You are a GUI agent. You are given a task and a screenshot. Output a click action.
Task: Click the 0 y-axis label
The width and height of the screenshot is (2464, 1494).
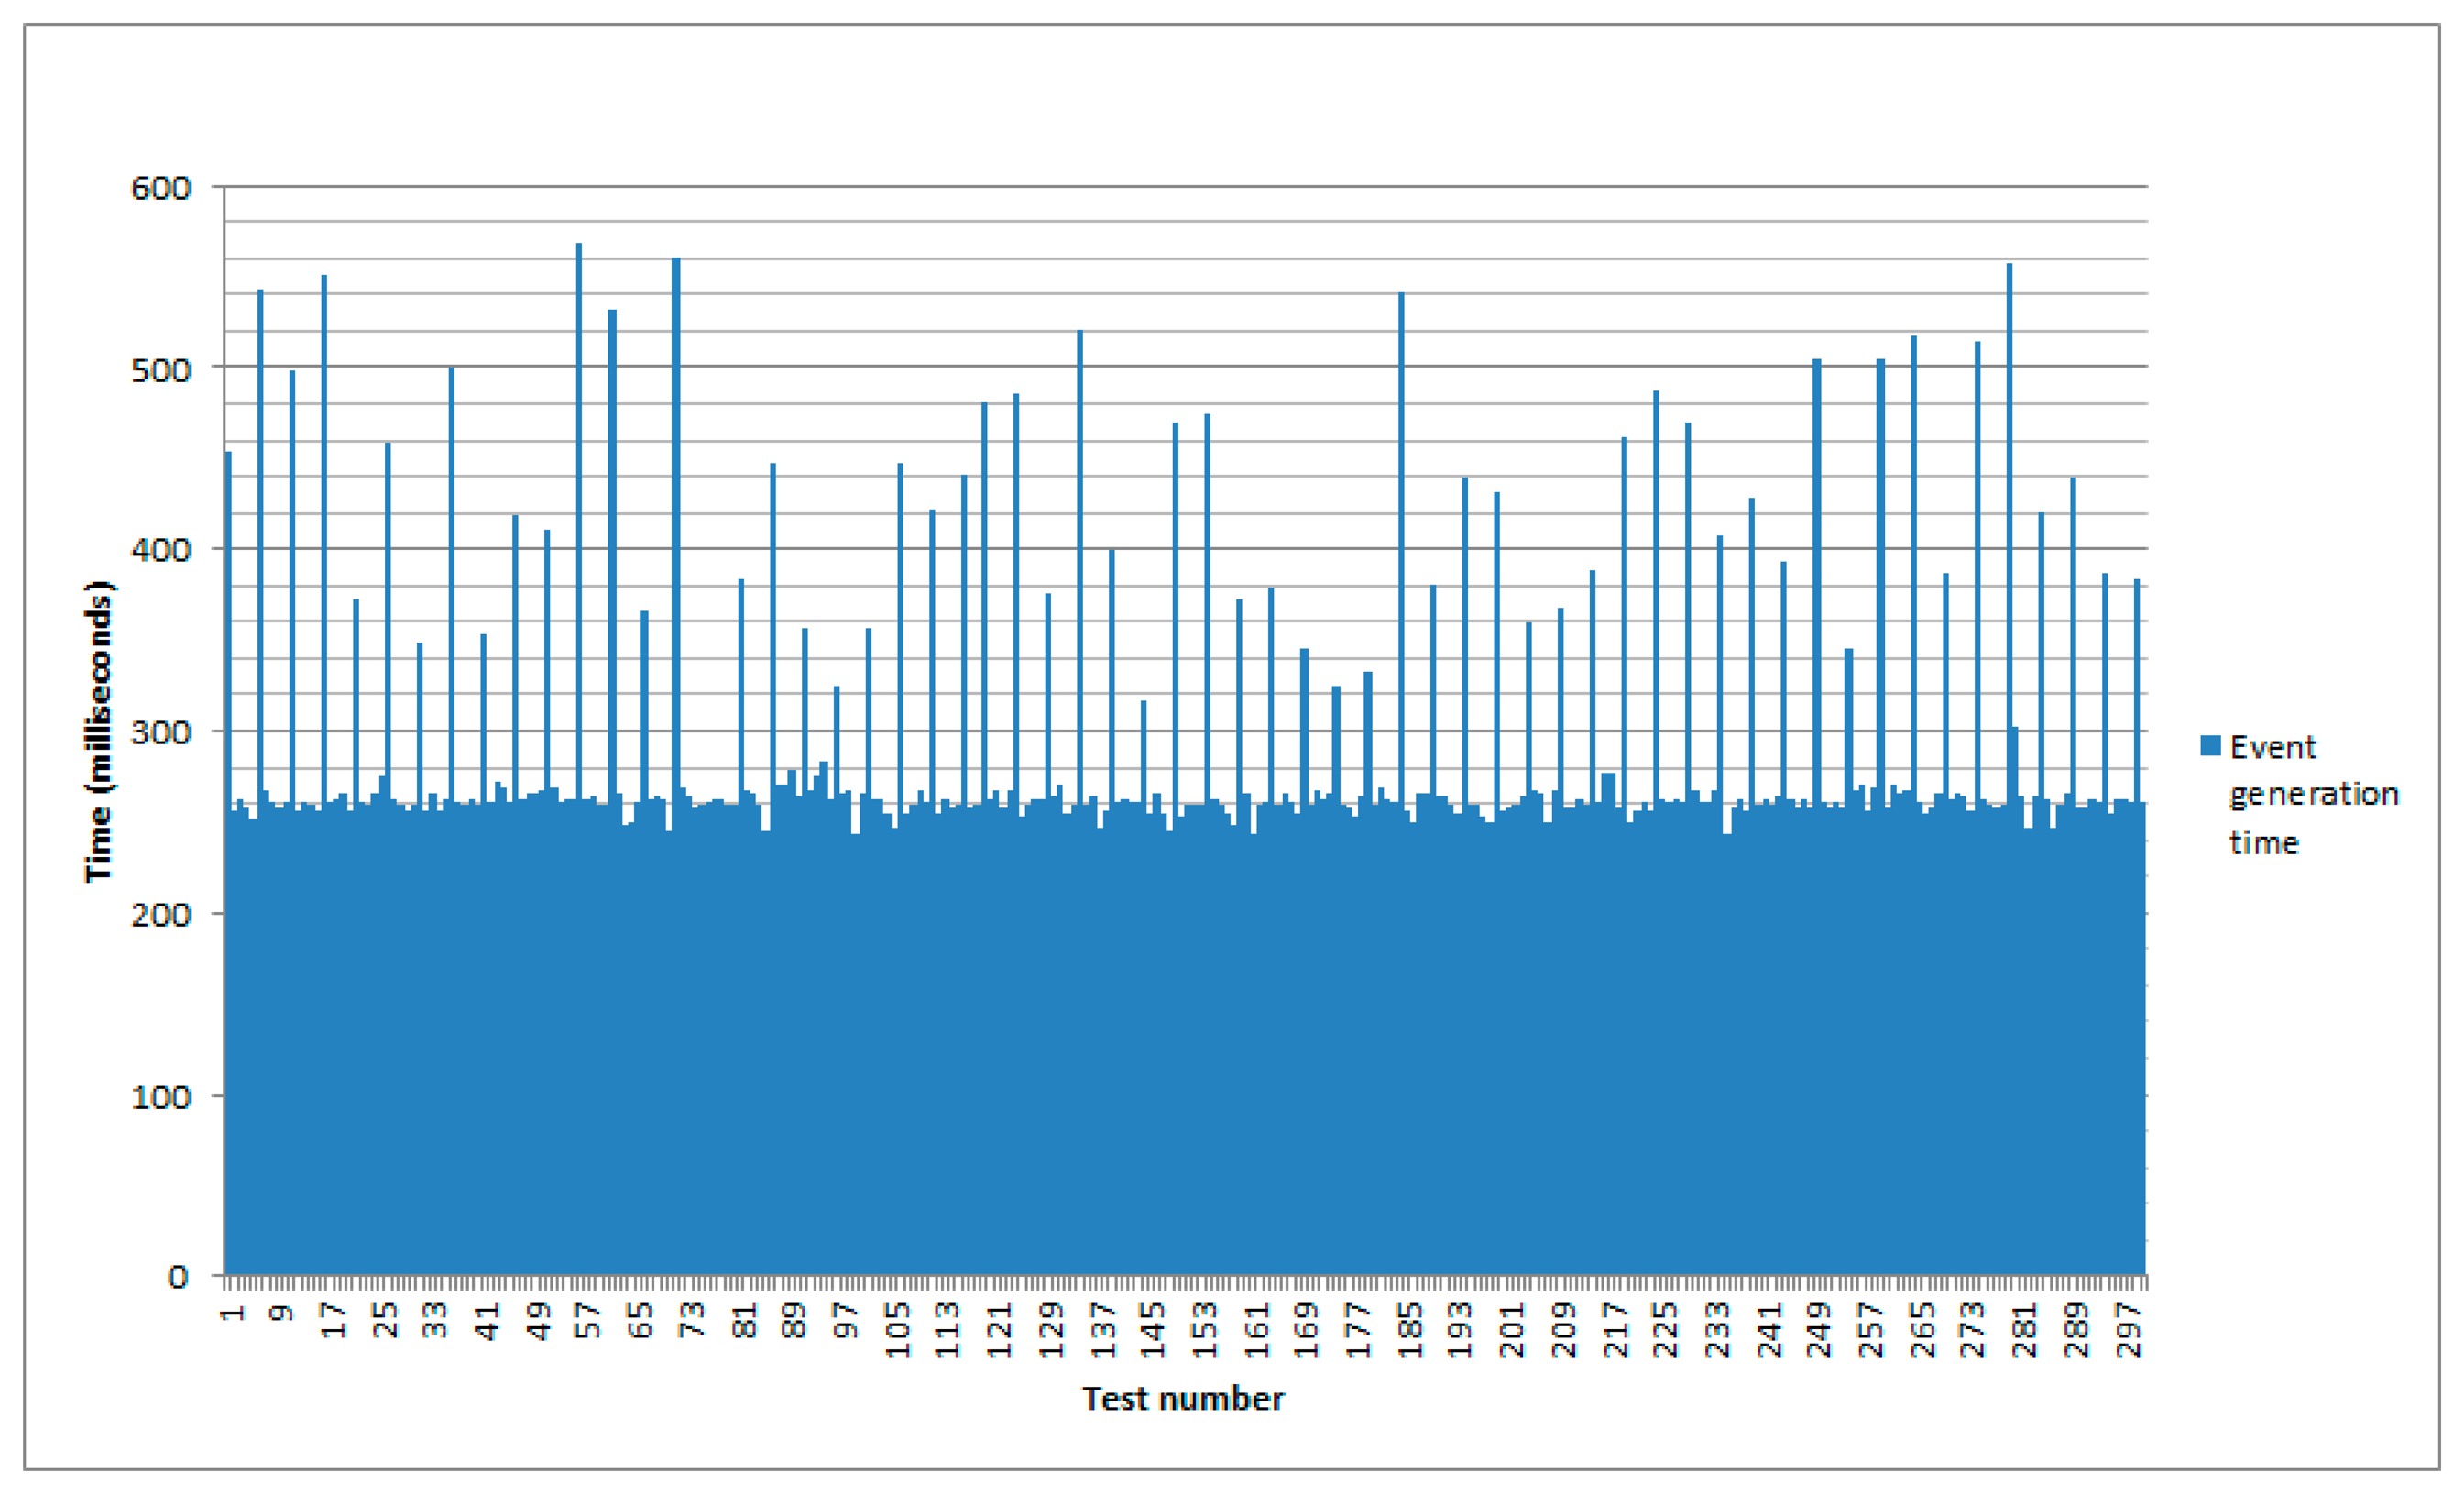click(178, 1277)
